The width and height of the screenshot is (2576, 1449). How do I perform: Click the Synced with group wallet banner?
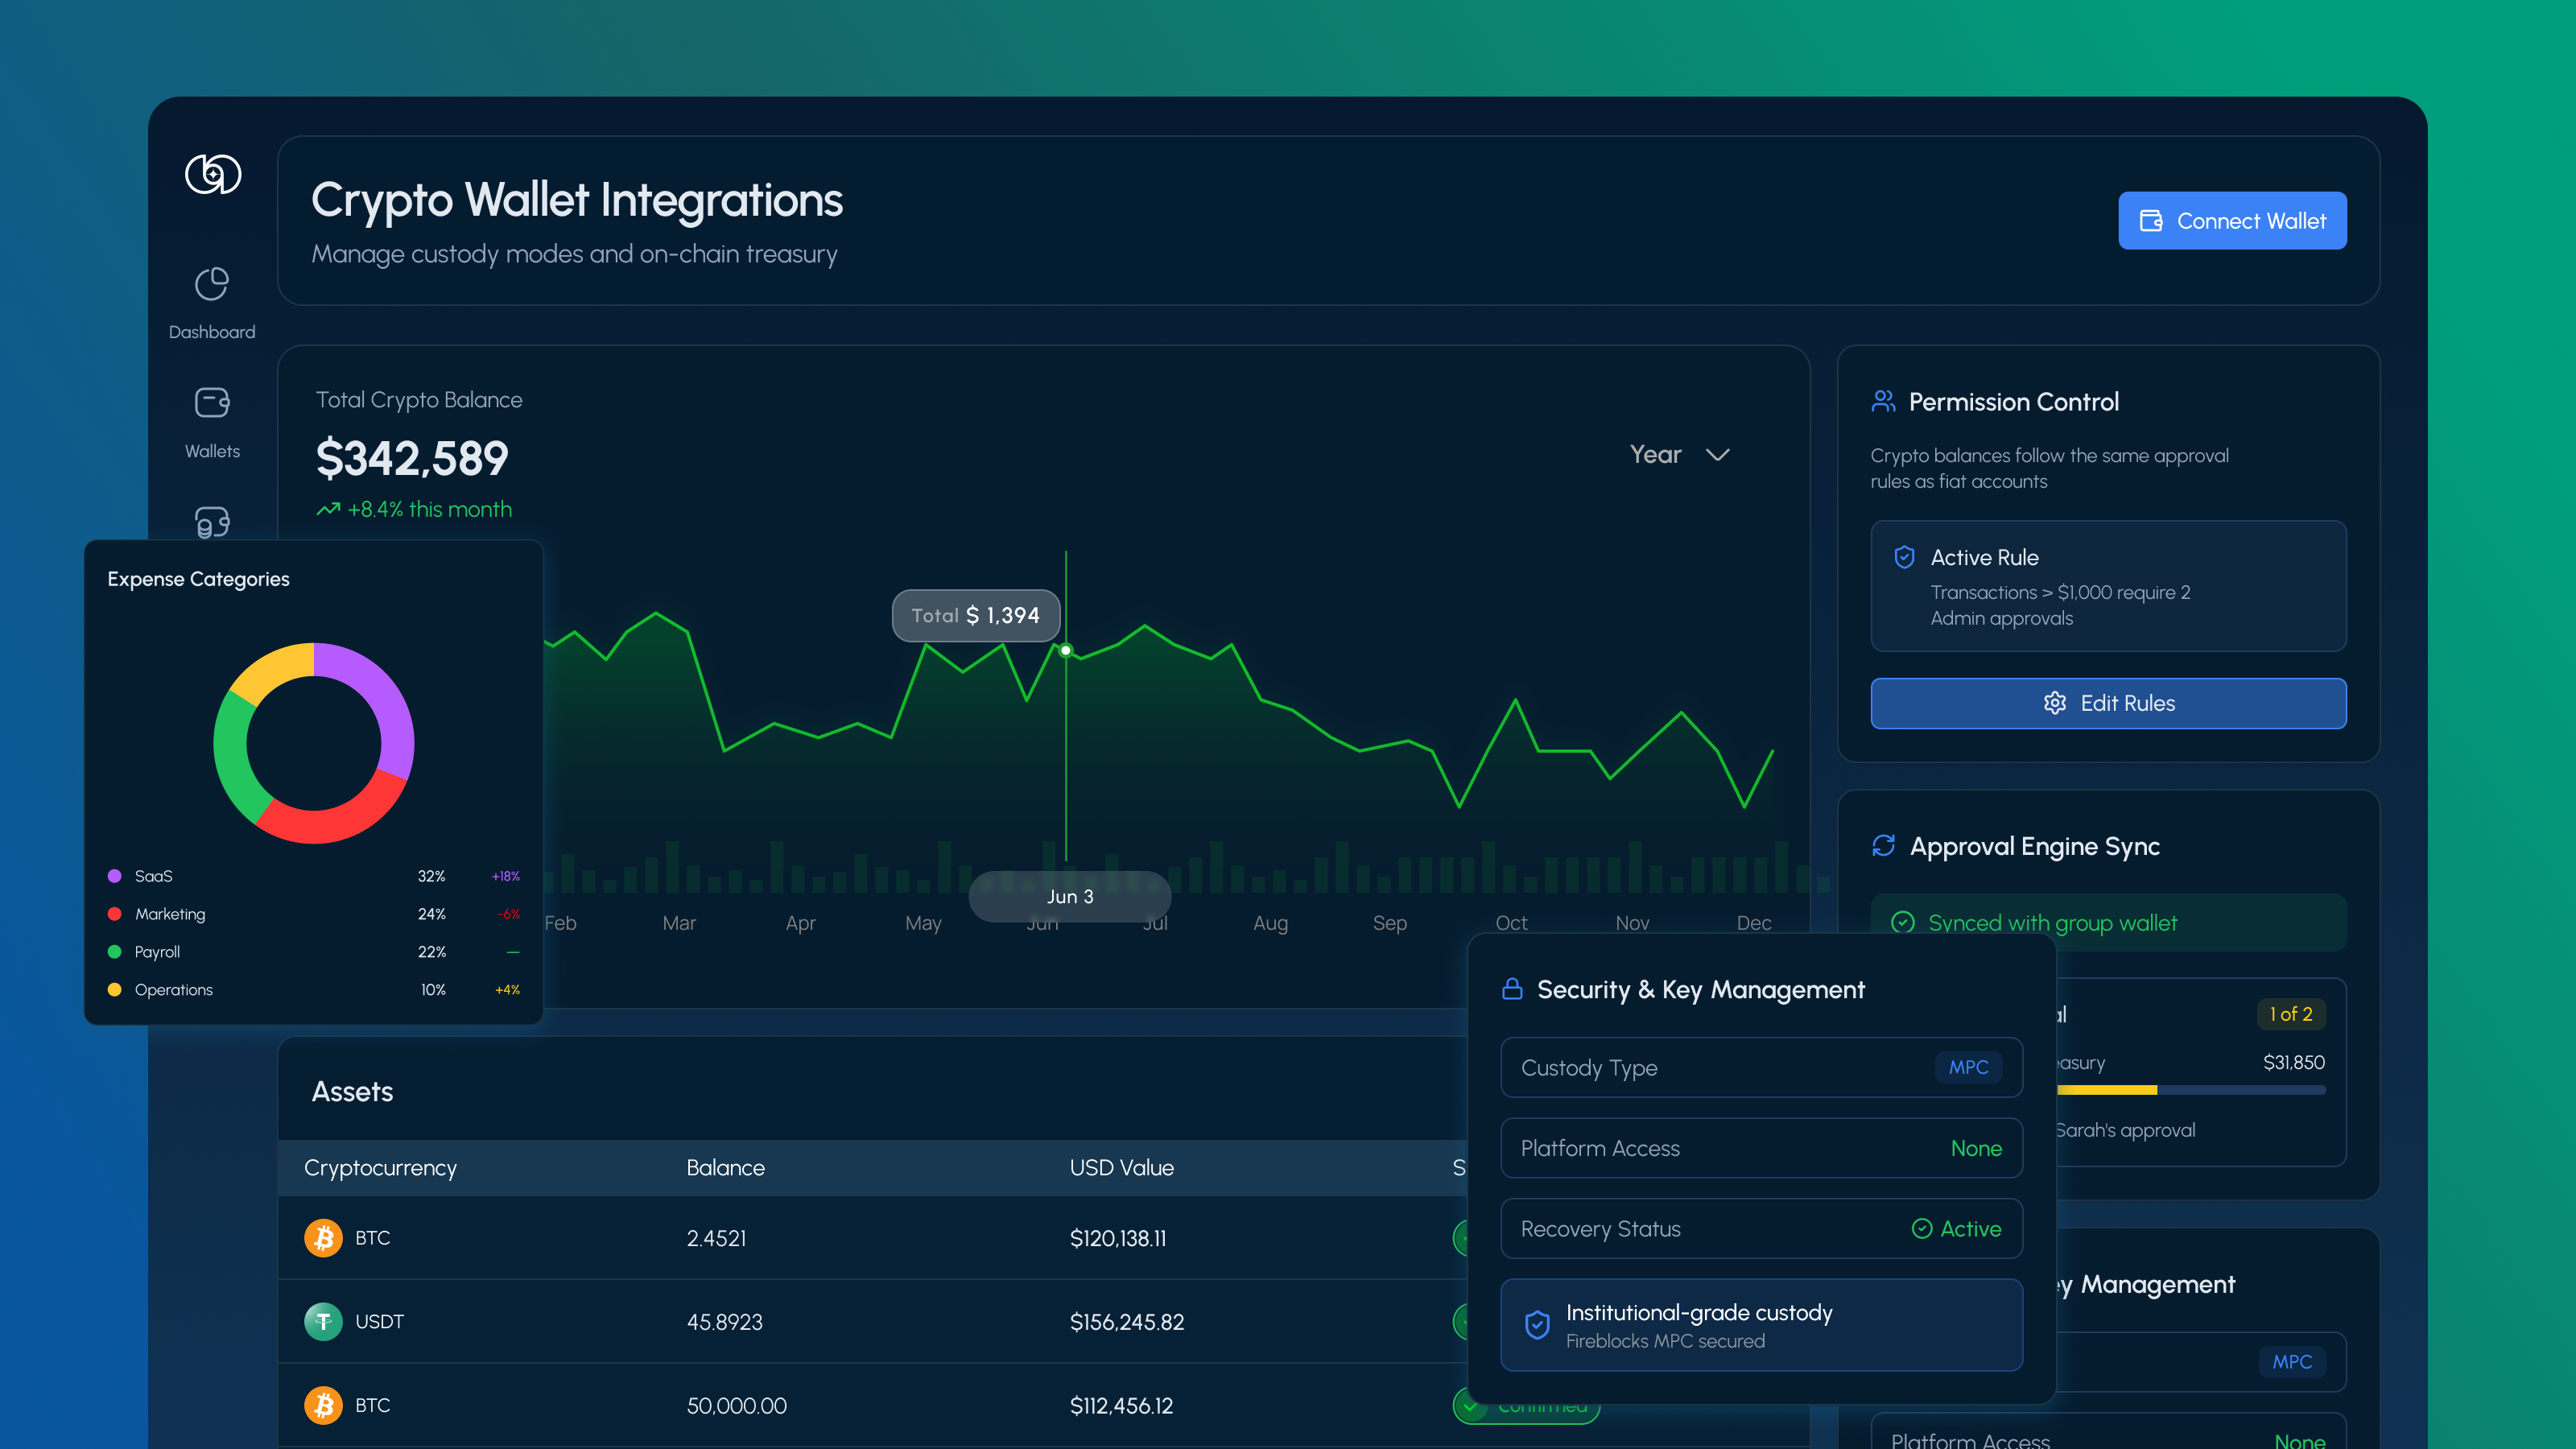2108,922
